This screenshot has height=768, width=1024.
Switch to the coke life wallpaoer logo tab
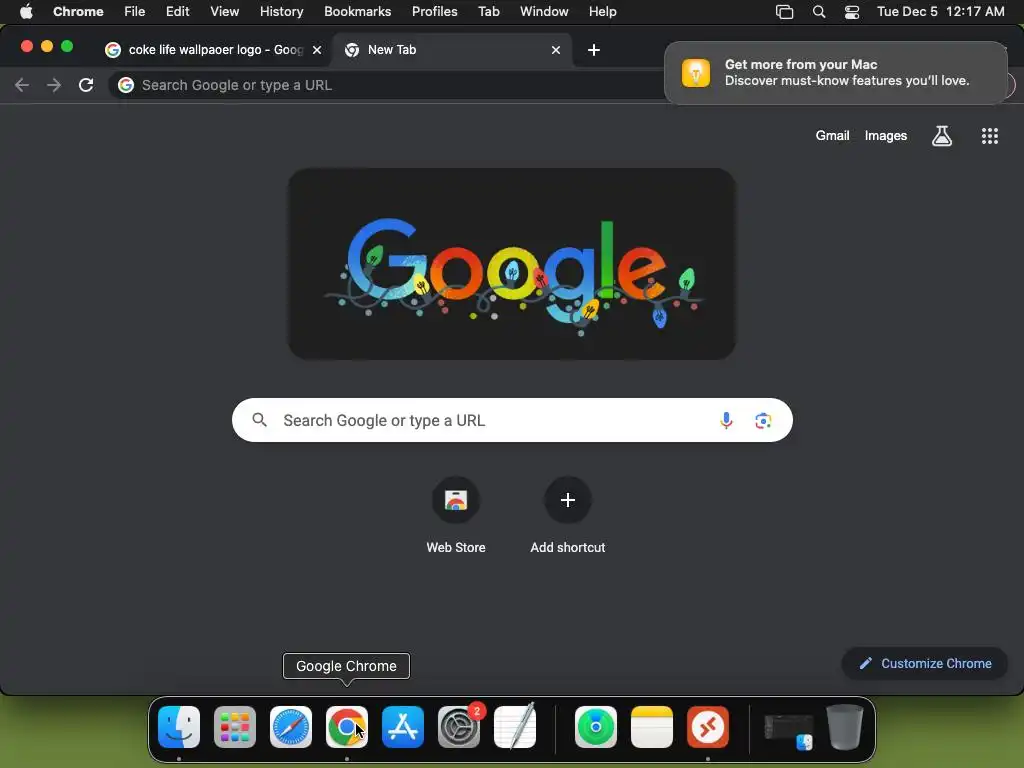pyautogui.click(x=206, y=50)
